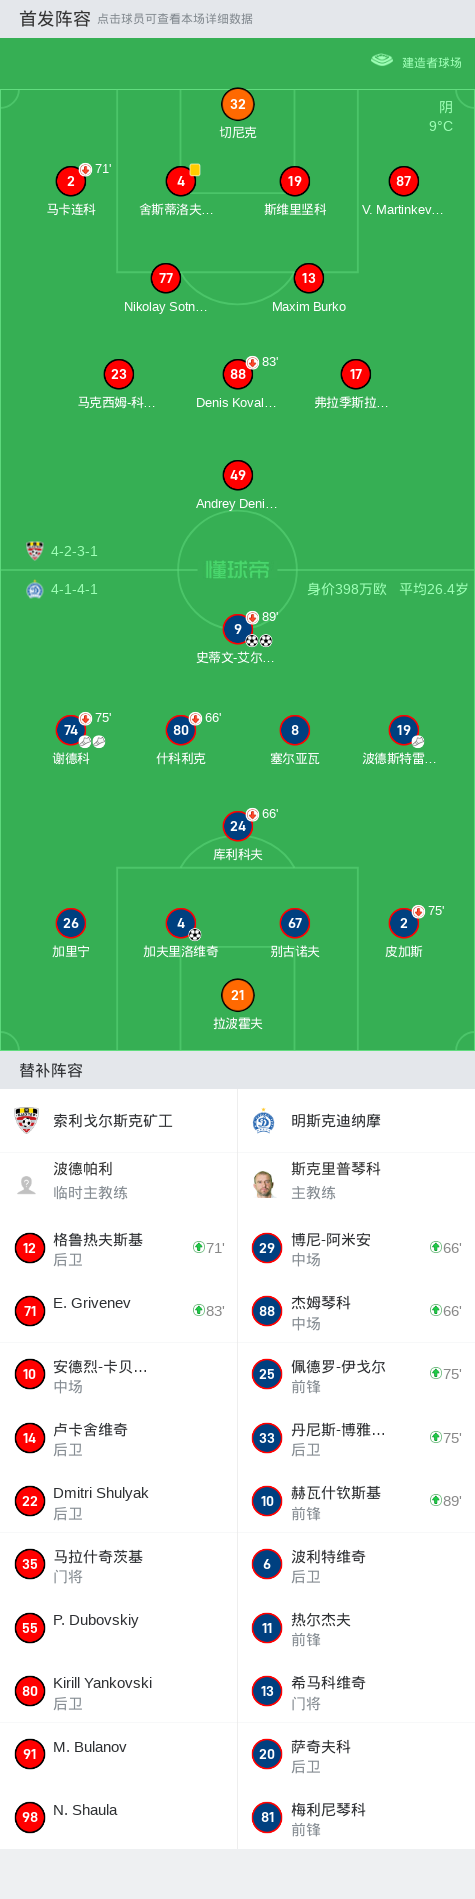Select bench player 98 N. Shaula
Image resolution: width=475 pixels, height=1899 pixels.
(x=119, y=1817)
